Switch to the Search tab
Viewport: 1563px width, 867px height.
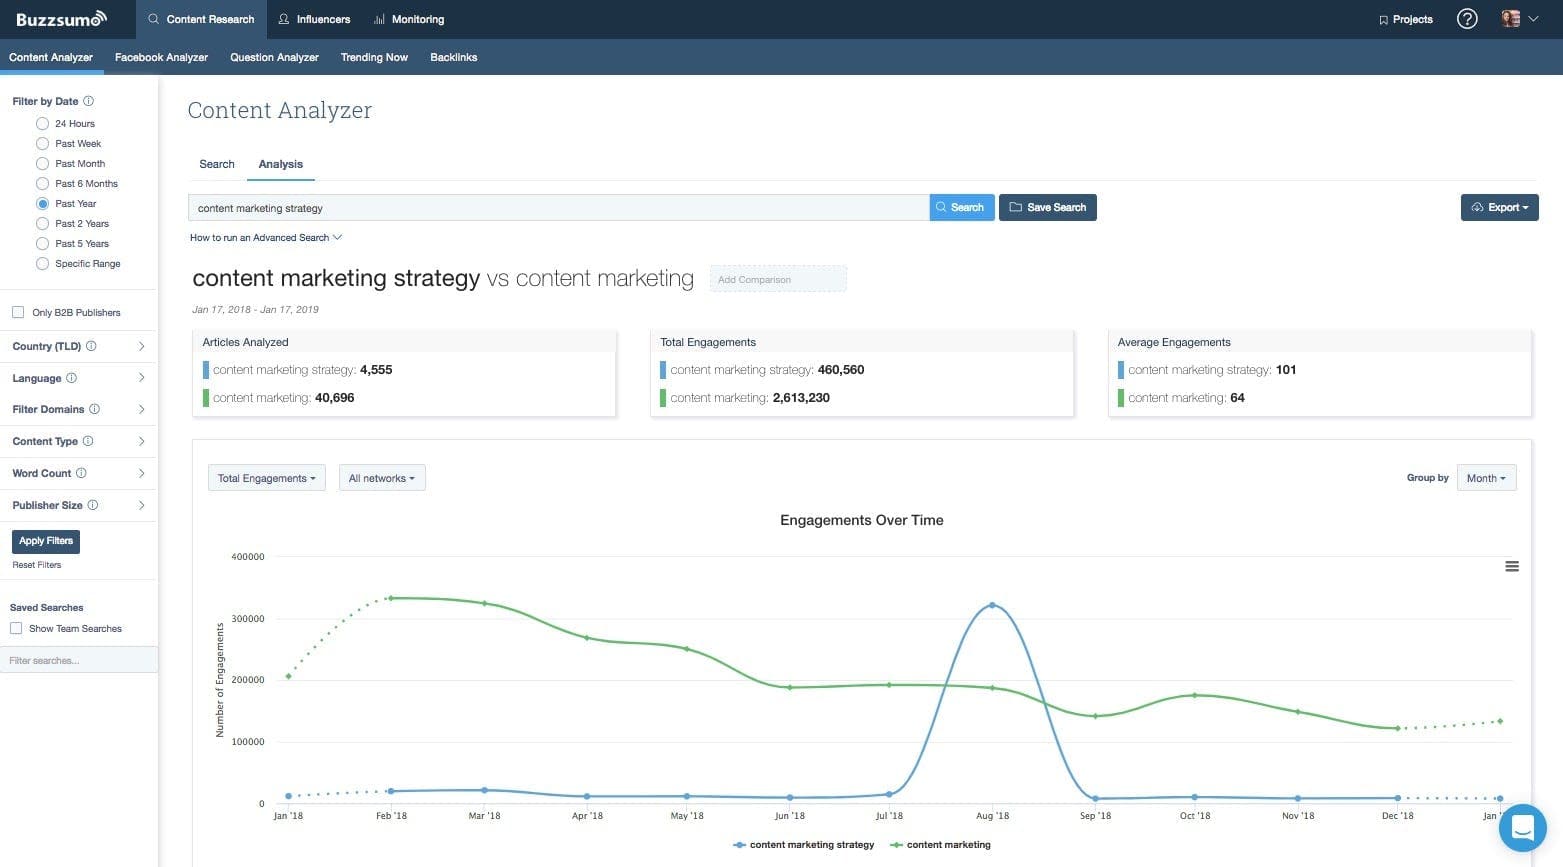(217, 164)
